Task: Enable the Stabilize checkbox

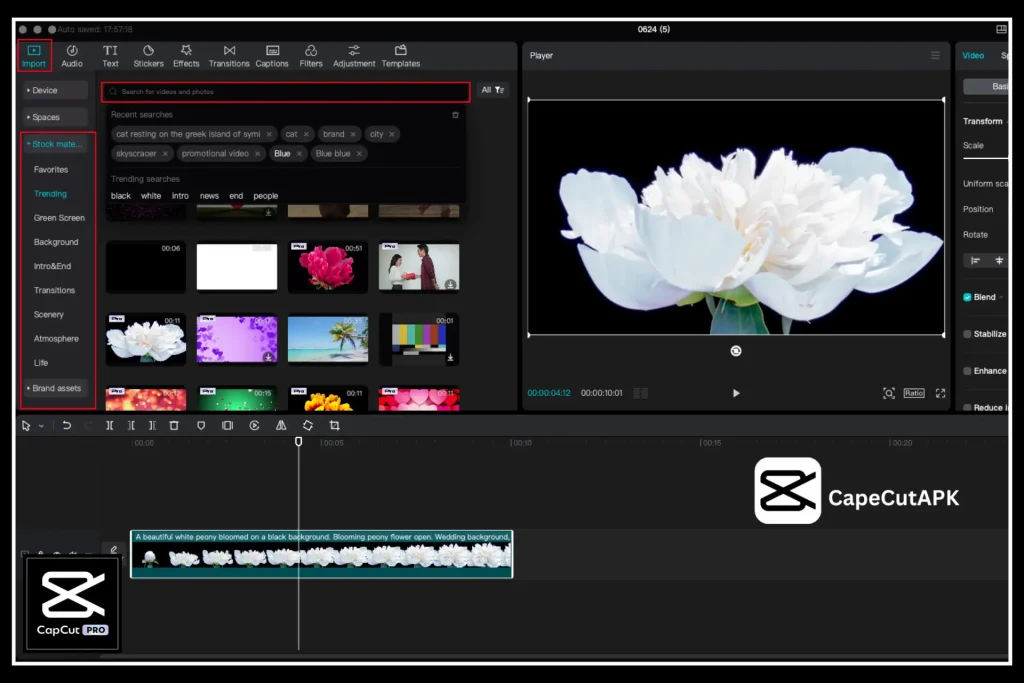Action: click(967, 334)
